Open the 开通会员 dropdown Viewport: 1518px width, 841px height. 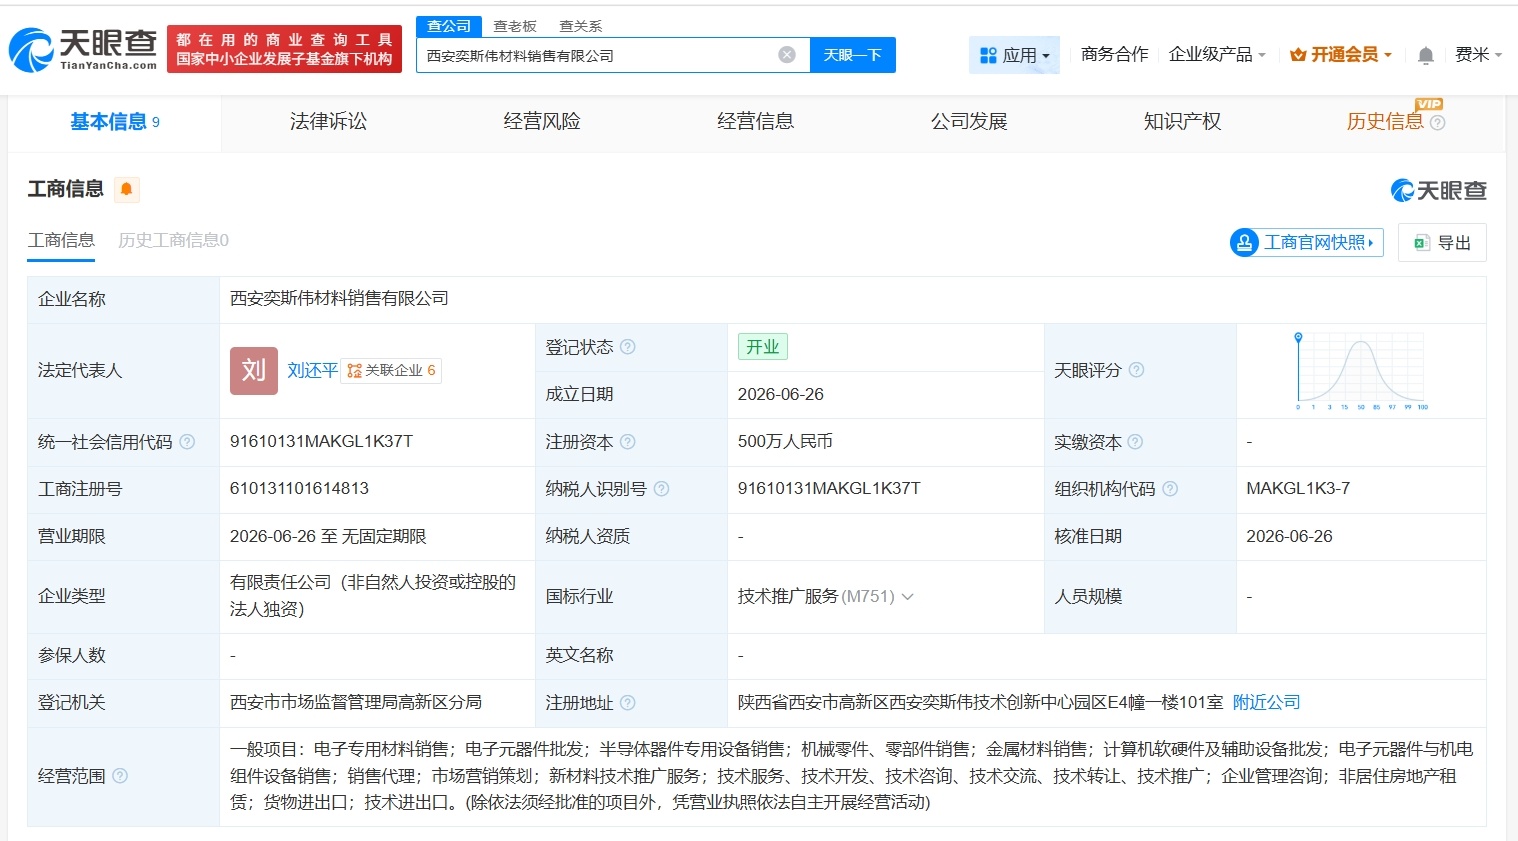[1341, 55]
